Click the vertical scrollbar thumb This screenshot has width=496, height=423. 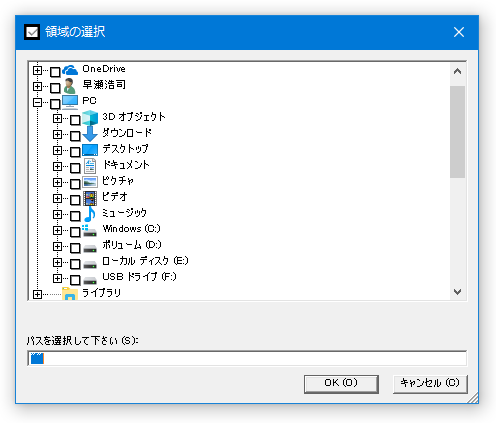pos(457,132)
